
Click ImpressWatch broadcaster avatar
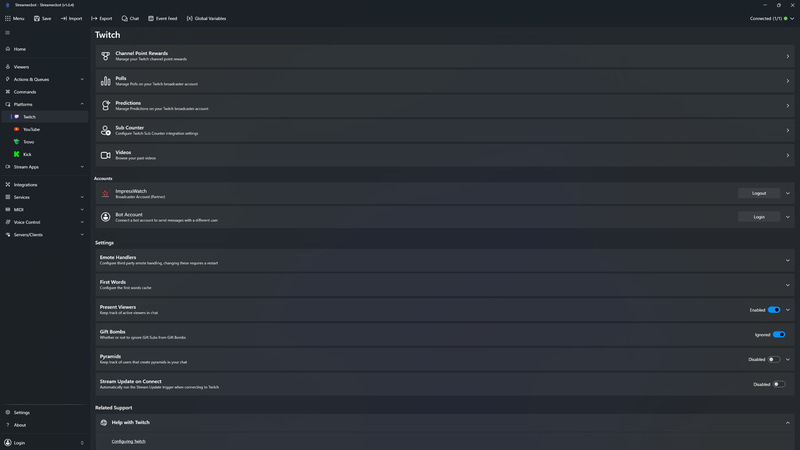106,193
